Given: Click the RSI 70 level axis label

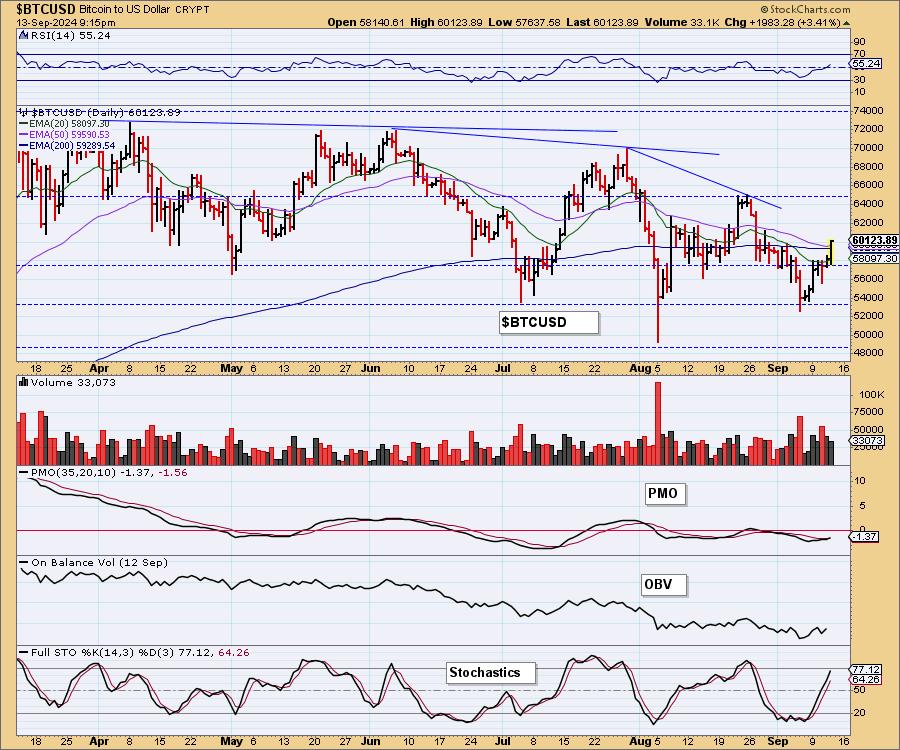Looking at the screenshot, I should coord(860,53).
